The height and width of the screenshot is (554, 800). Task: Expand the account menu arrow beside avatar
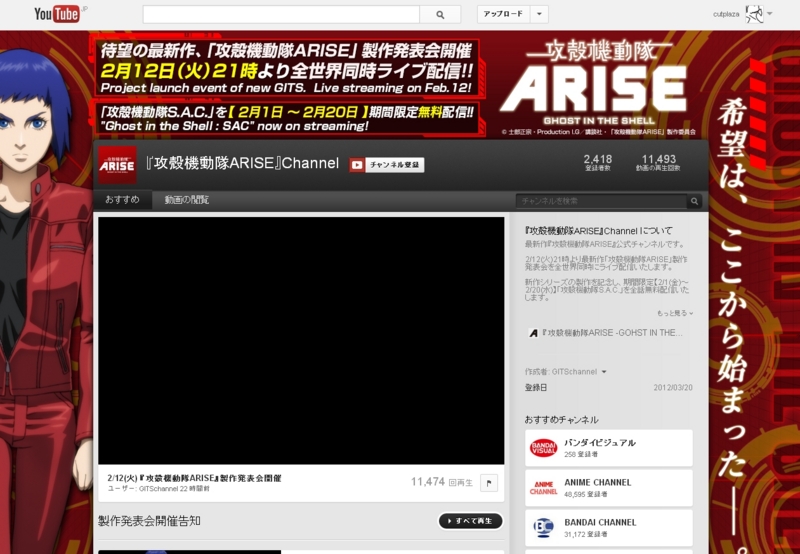tap(769, 14)
